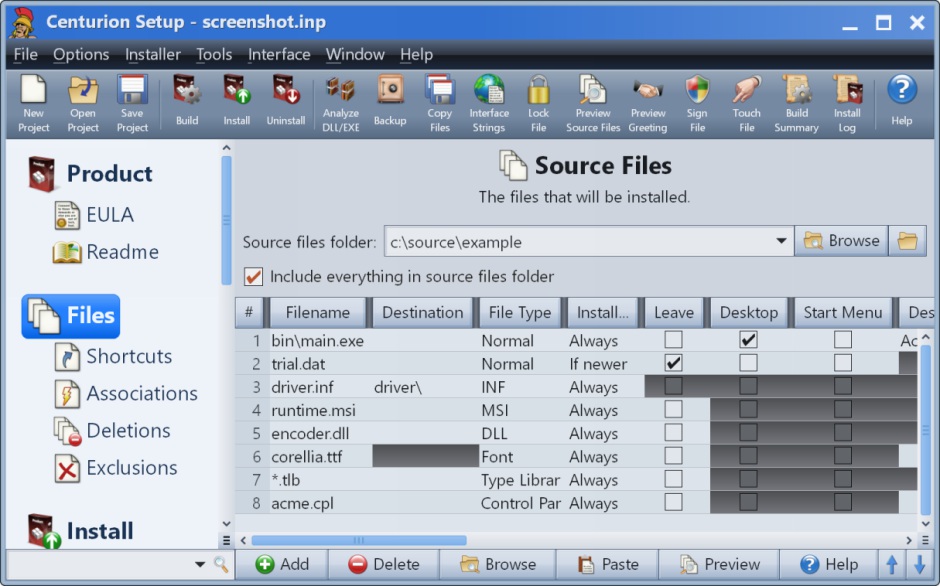Open the dropdown beside the search box
This screenshot has width=940, height=586.
(201, 565)
